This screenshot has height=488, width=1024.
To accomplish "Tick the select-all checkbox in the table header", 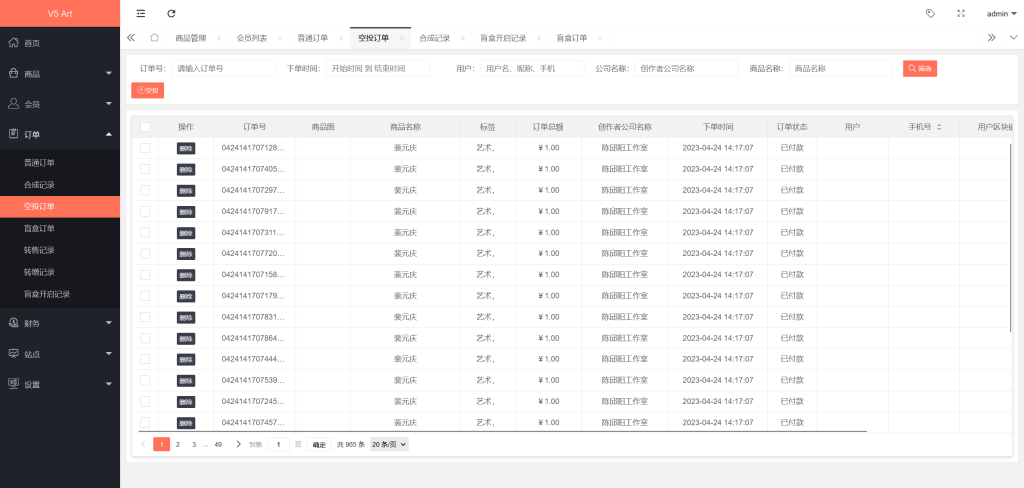I will 145,127.
